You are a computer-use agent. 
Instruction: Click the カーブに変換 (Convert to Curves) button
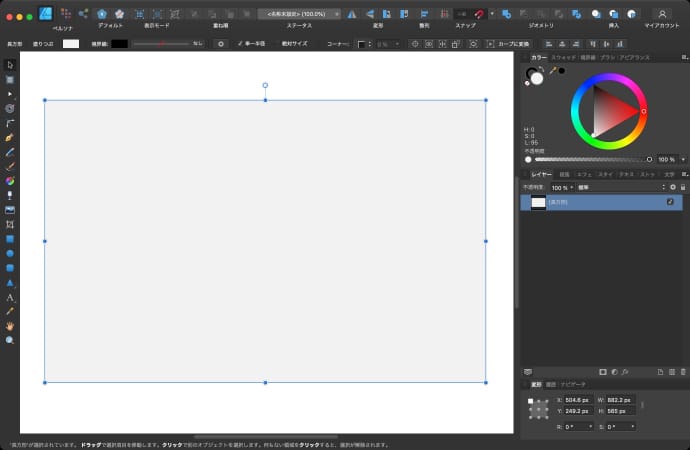click(508, 44)
